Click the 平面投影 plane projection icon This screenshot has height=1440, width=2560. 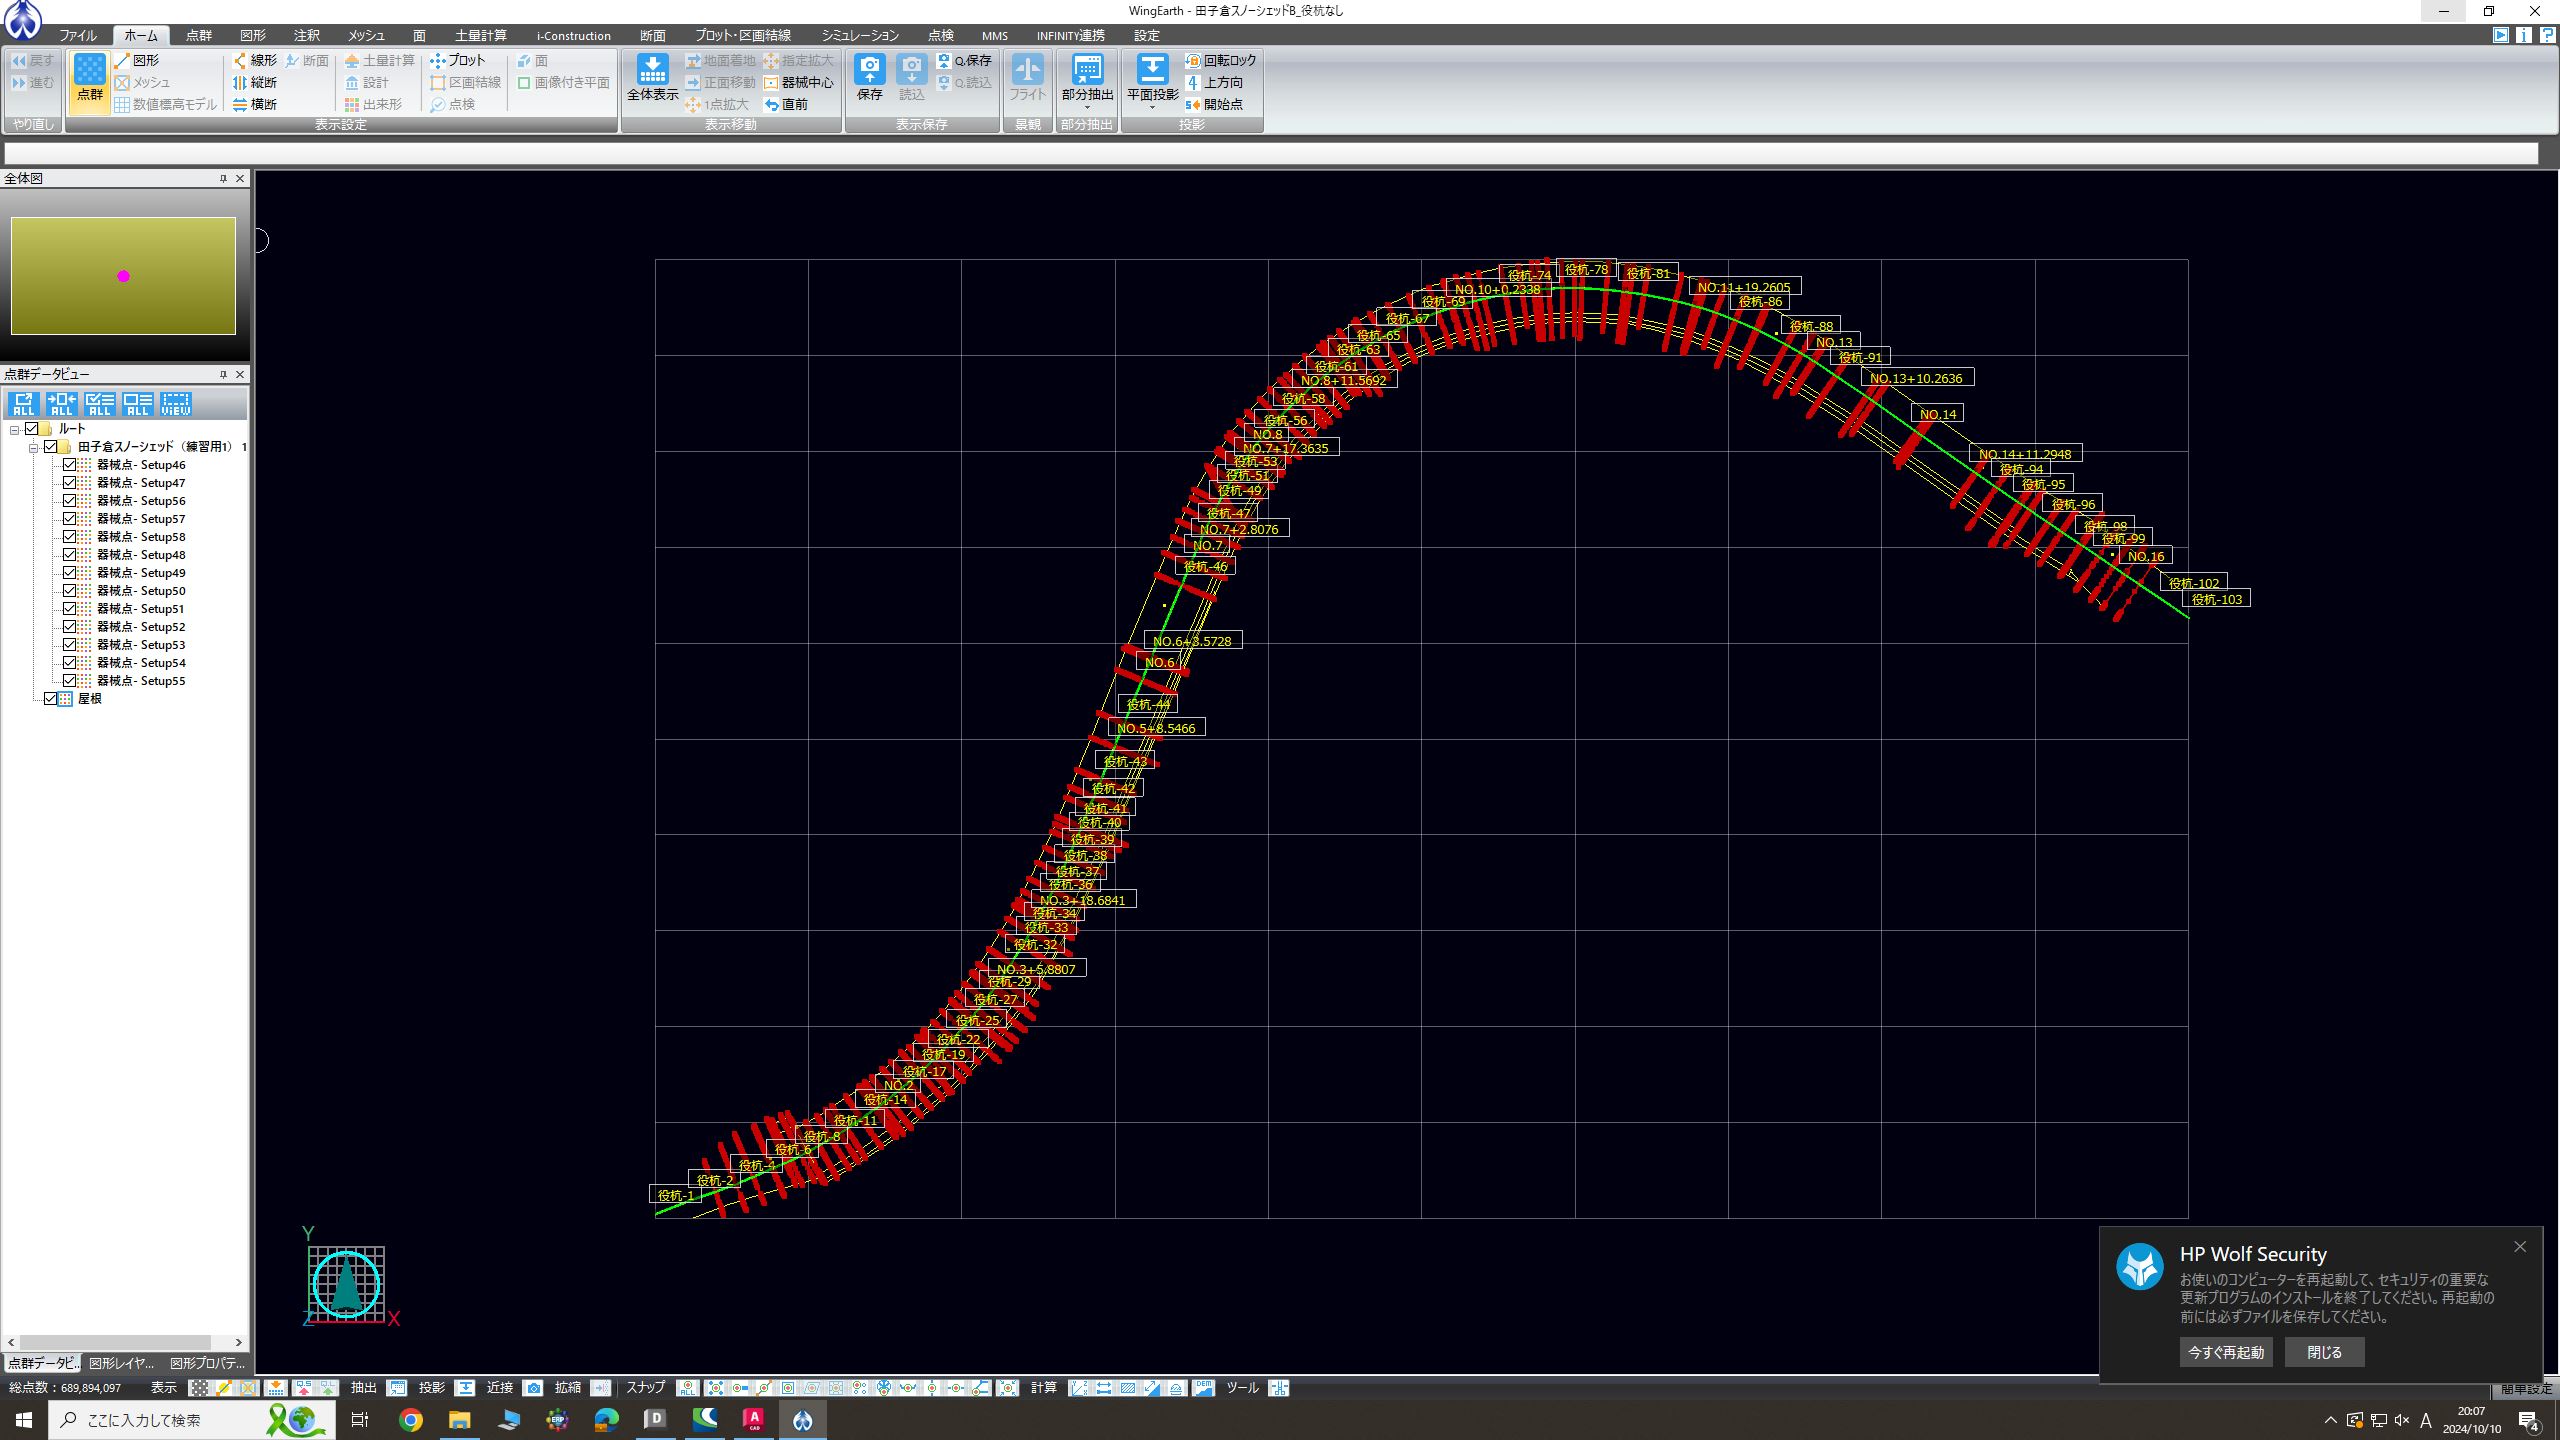[1152, 70]
